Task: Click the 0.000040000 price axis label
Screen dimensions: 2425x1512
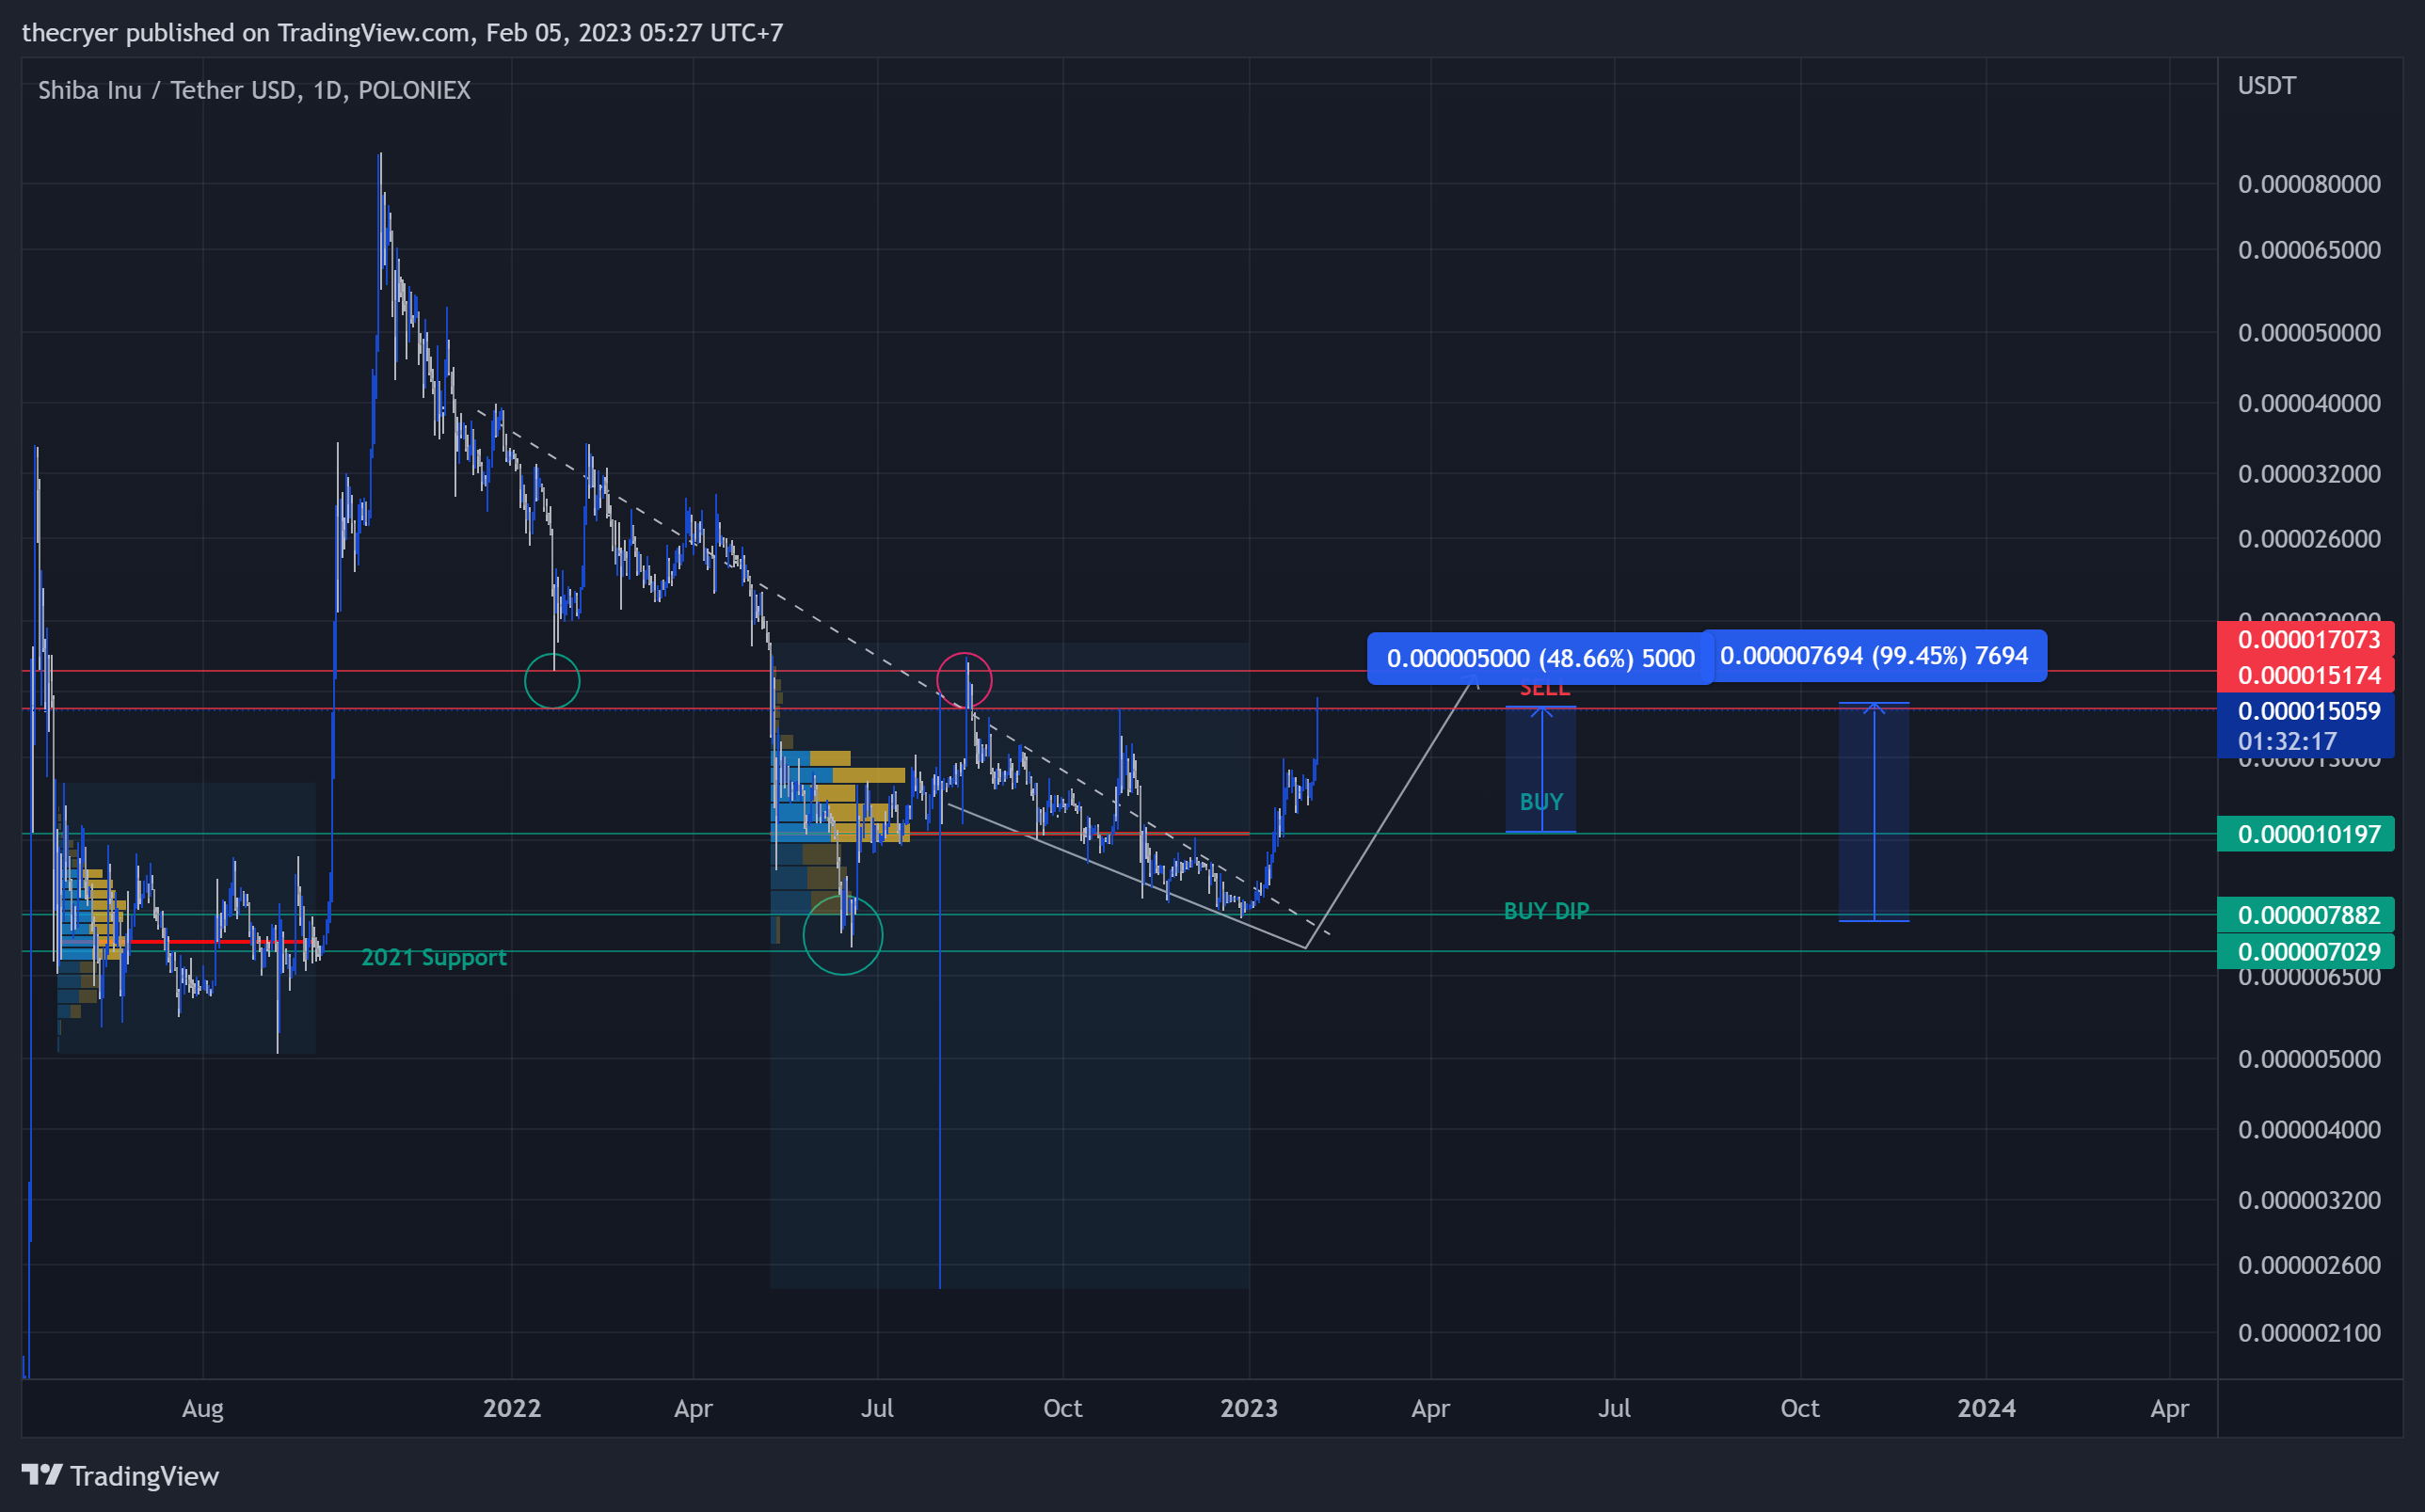Action: pos(2309,403)
